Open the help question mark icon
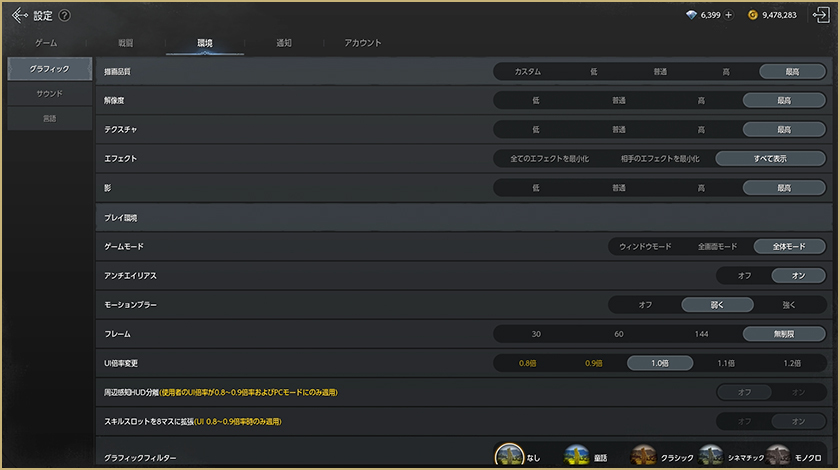The width and height of the screenshot is (840, 470). click(x=65, y=16)
